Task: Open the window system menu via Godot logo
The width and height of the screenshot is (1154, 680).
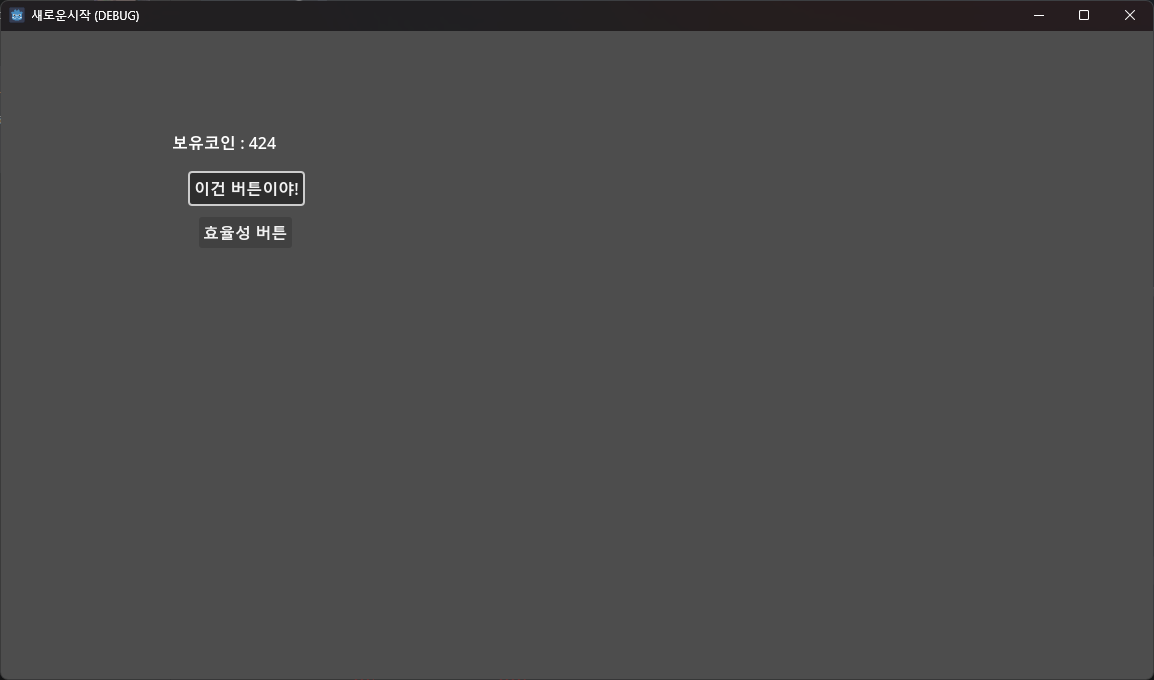Action: coord(17,15)
